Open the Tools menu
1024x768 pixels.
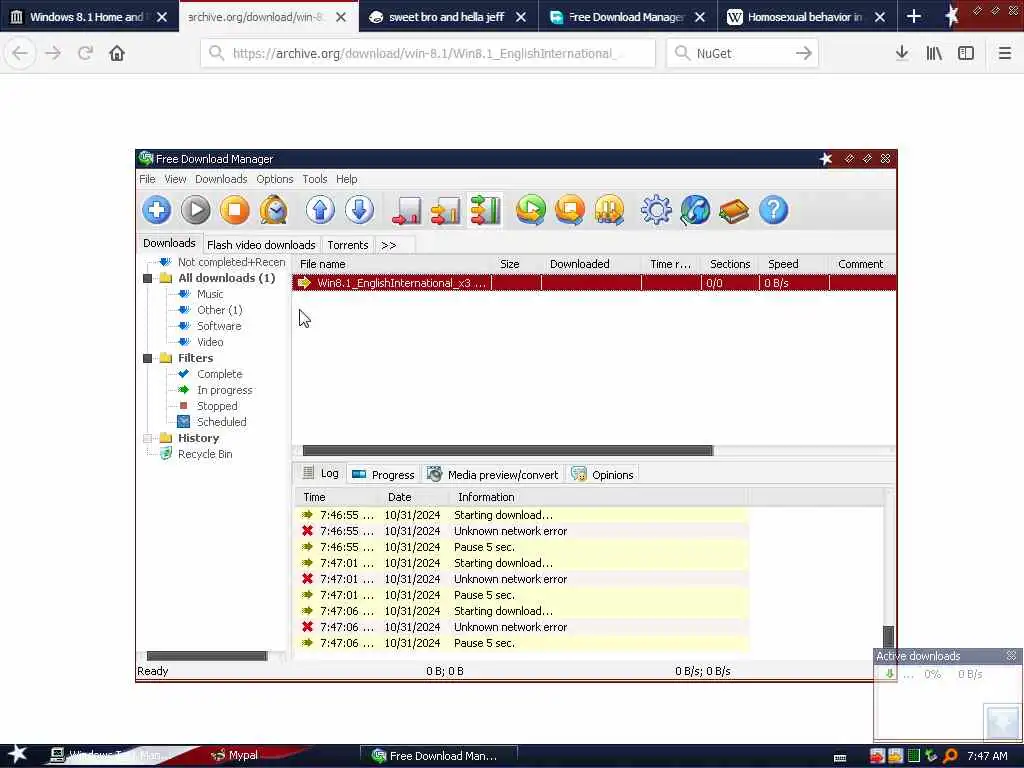click(315, 179)
